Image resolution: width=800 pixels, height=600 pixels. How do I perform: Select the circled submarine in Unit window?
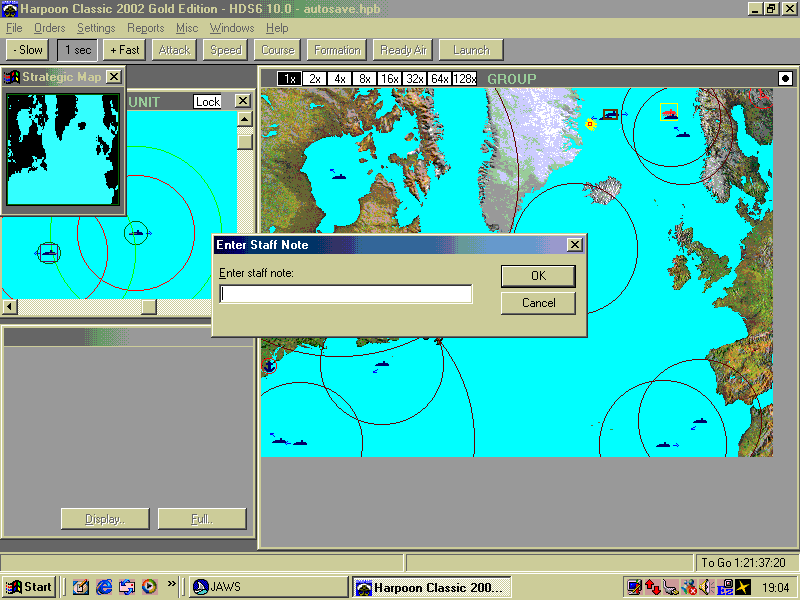coord(136,233)
